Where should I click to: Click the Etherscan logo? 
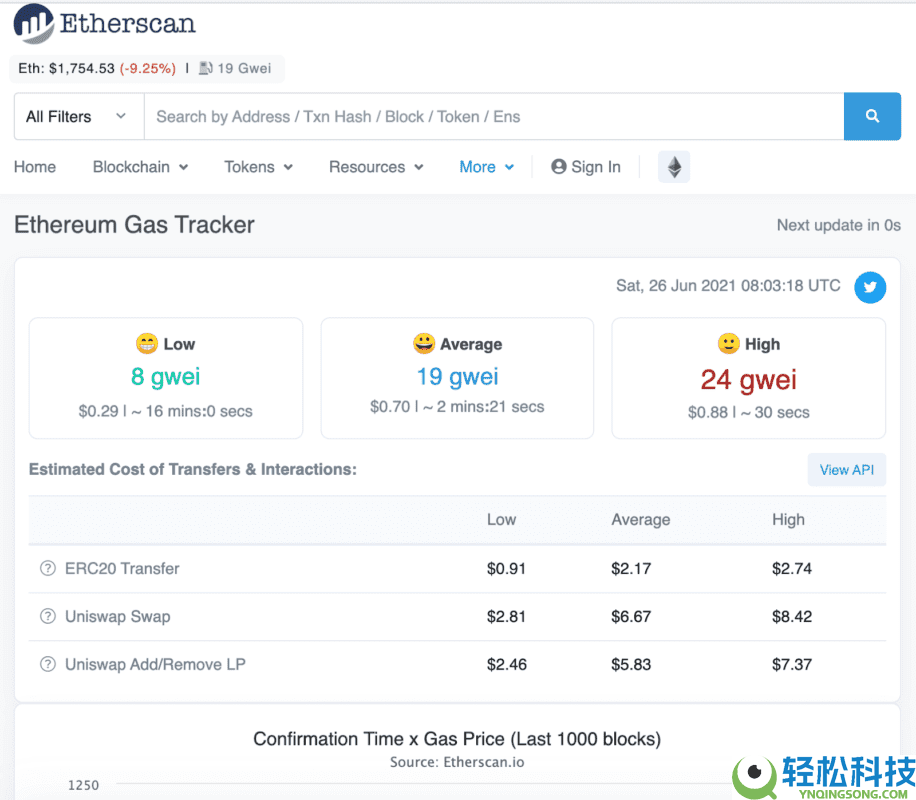click(105, 24)
